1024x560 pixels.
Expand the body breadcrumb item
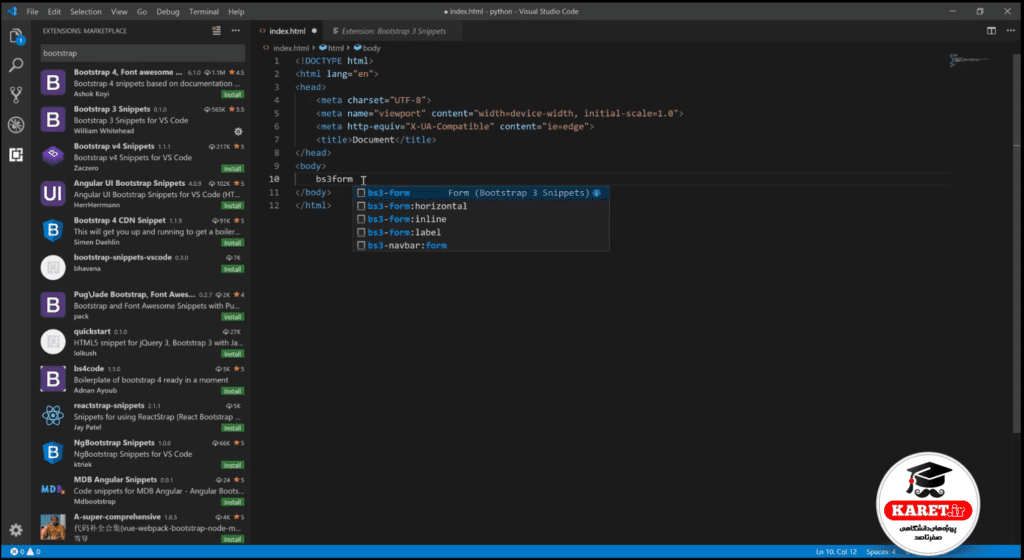coord(367,48)
